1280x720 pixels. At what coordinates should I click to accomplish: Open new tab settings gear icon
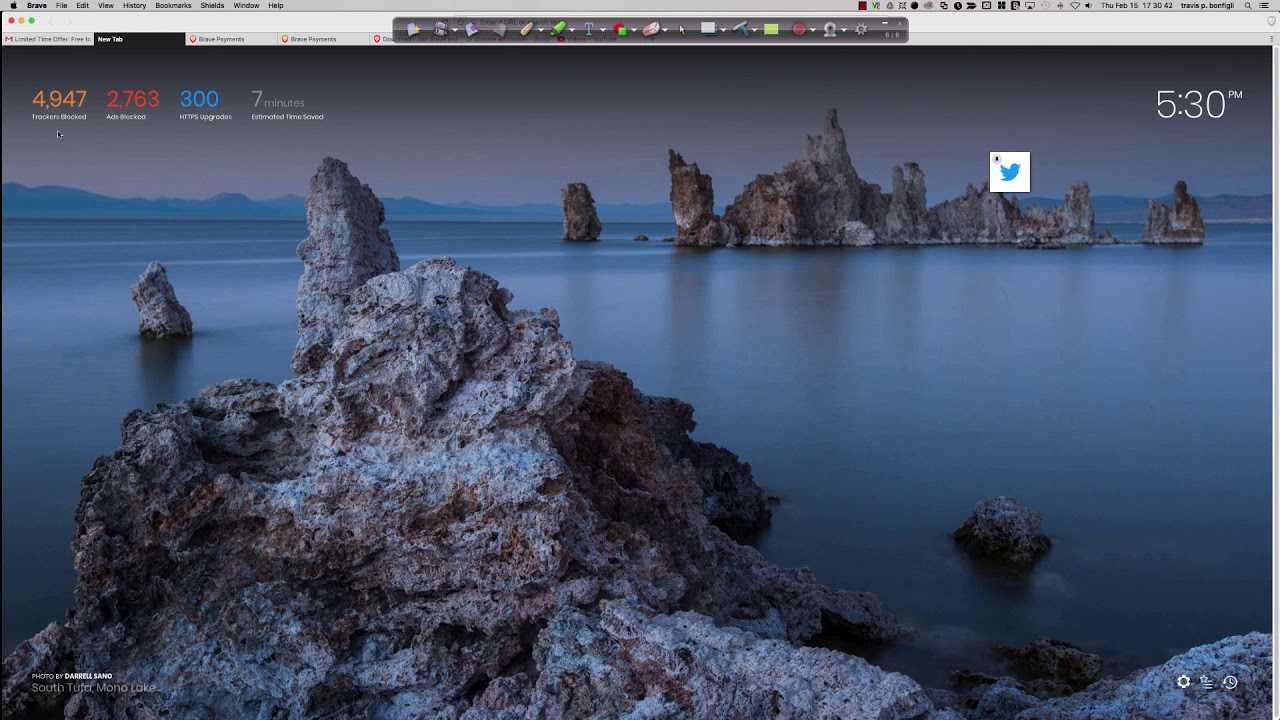pos(1183,682)
